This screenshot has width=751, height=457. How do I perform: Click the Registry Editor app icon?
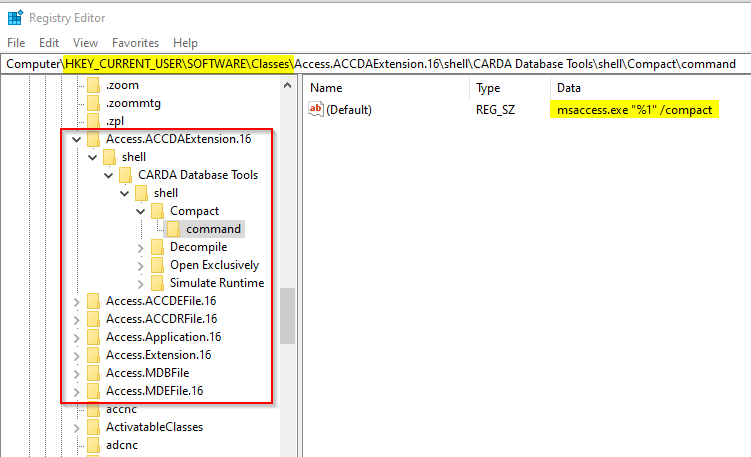(x=15, y=18)
